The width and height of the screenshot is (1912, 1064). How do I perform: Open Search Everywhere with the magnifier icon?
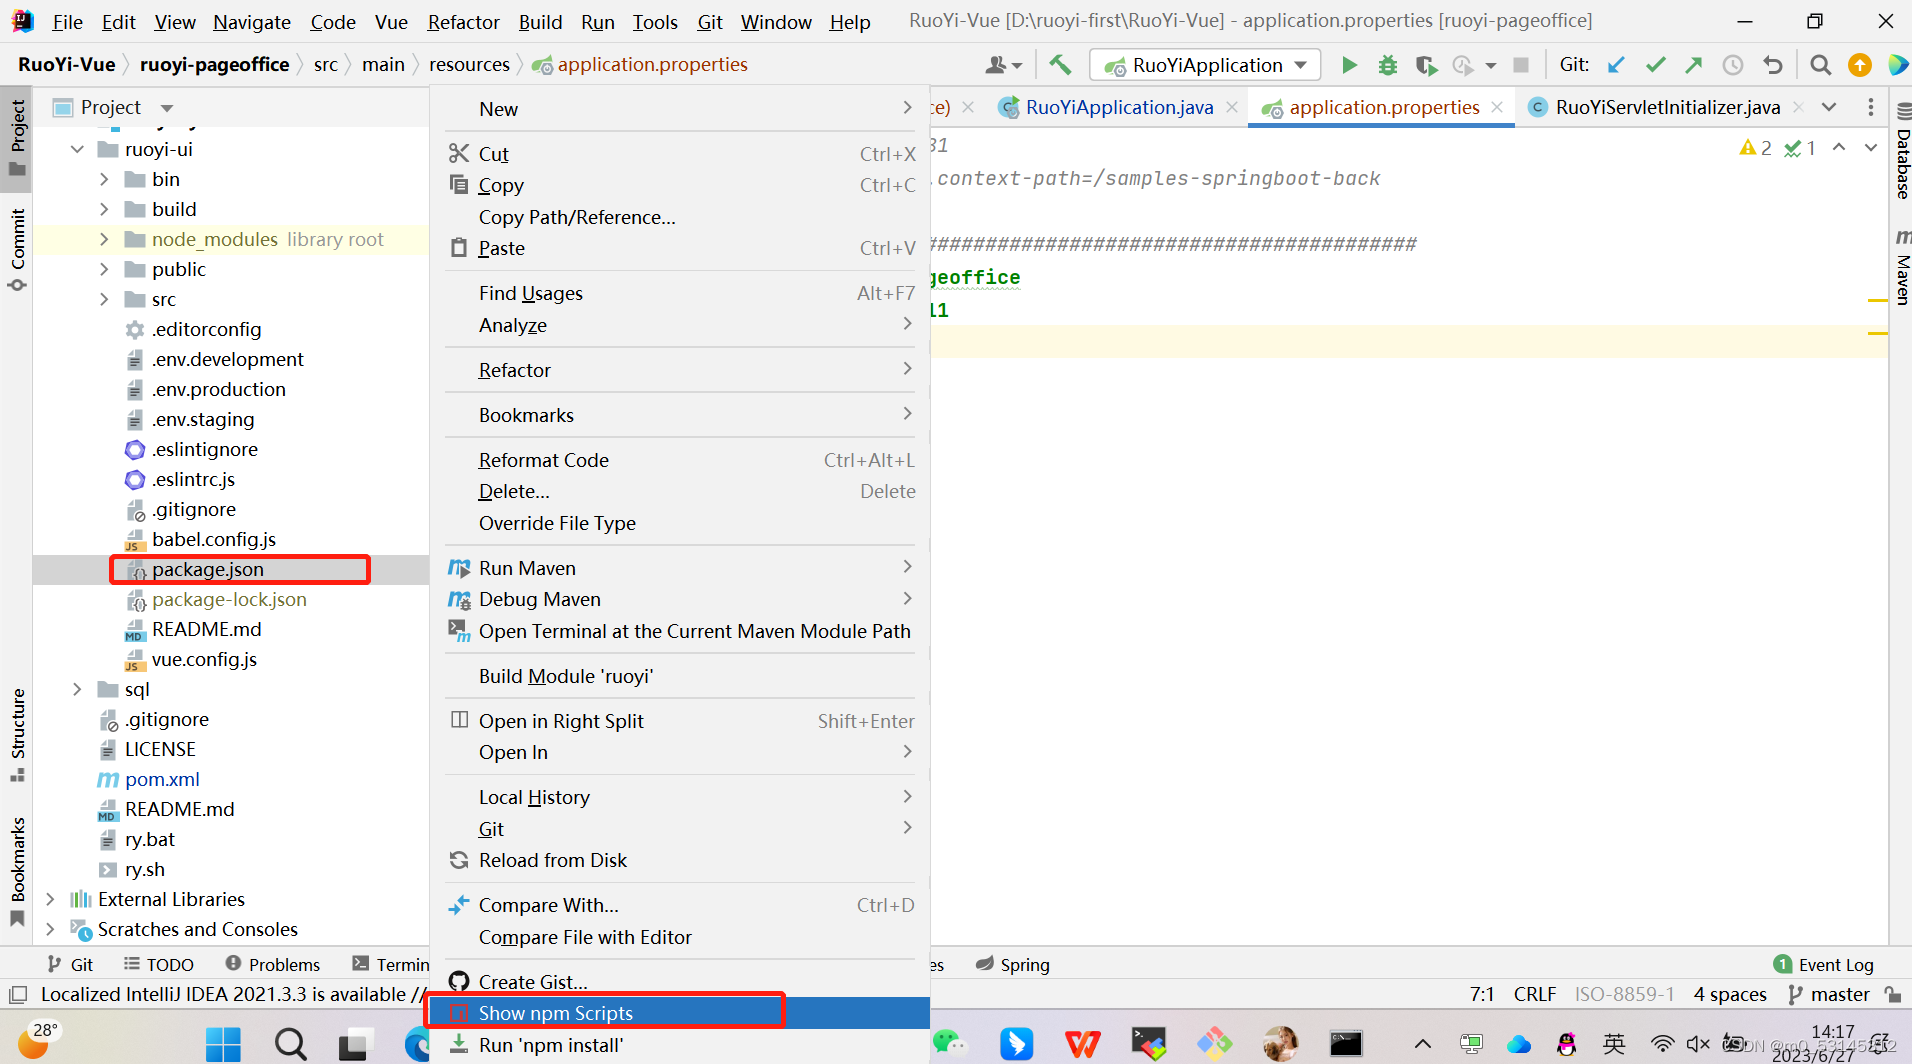tap(1820, 64)
